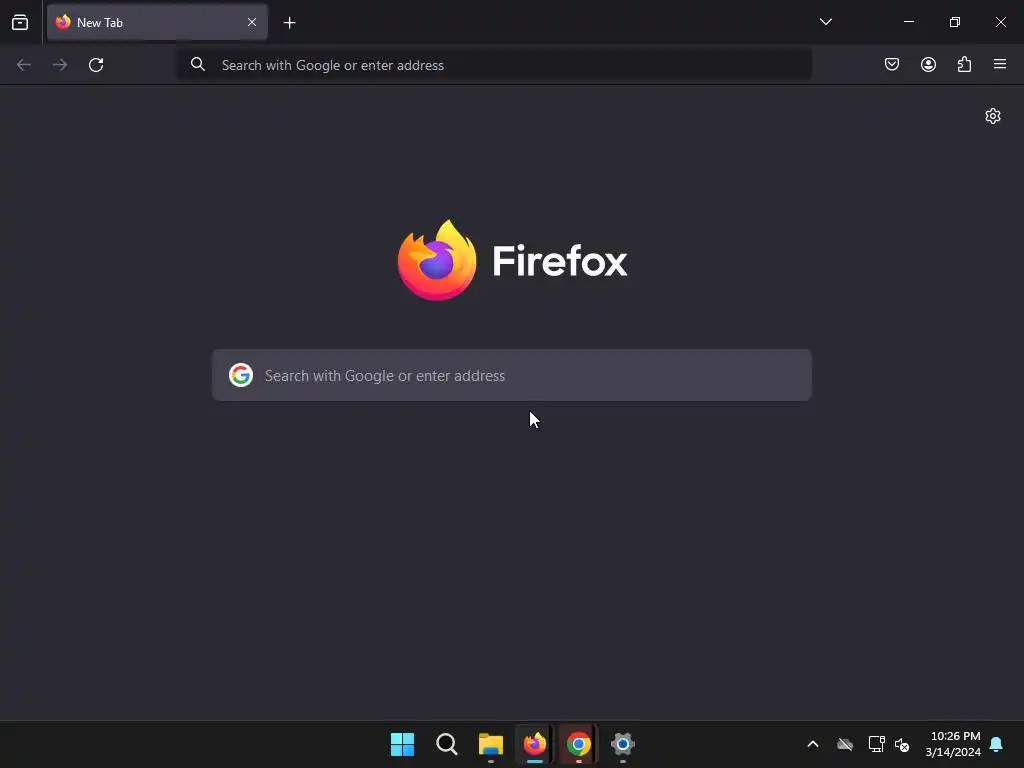Open Settings gear app in taskbar
This screenshot has width=1024, height=768.
click(x=622, y=744)
